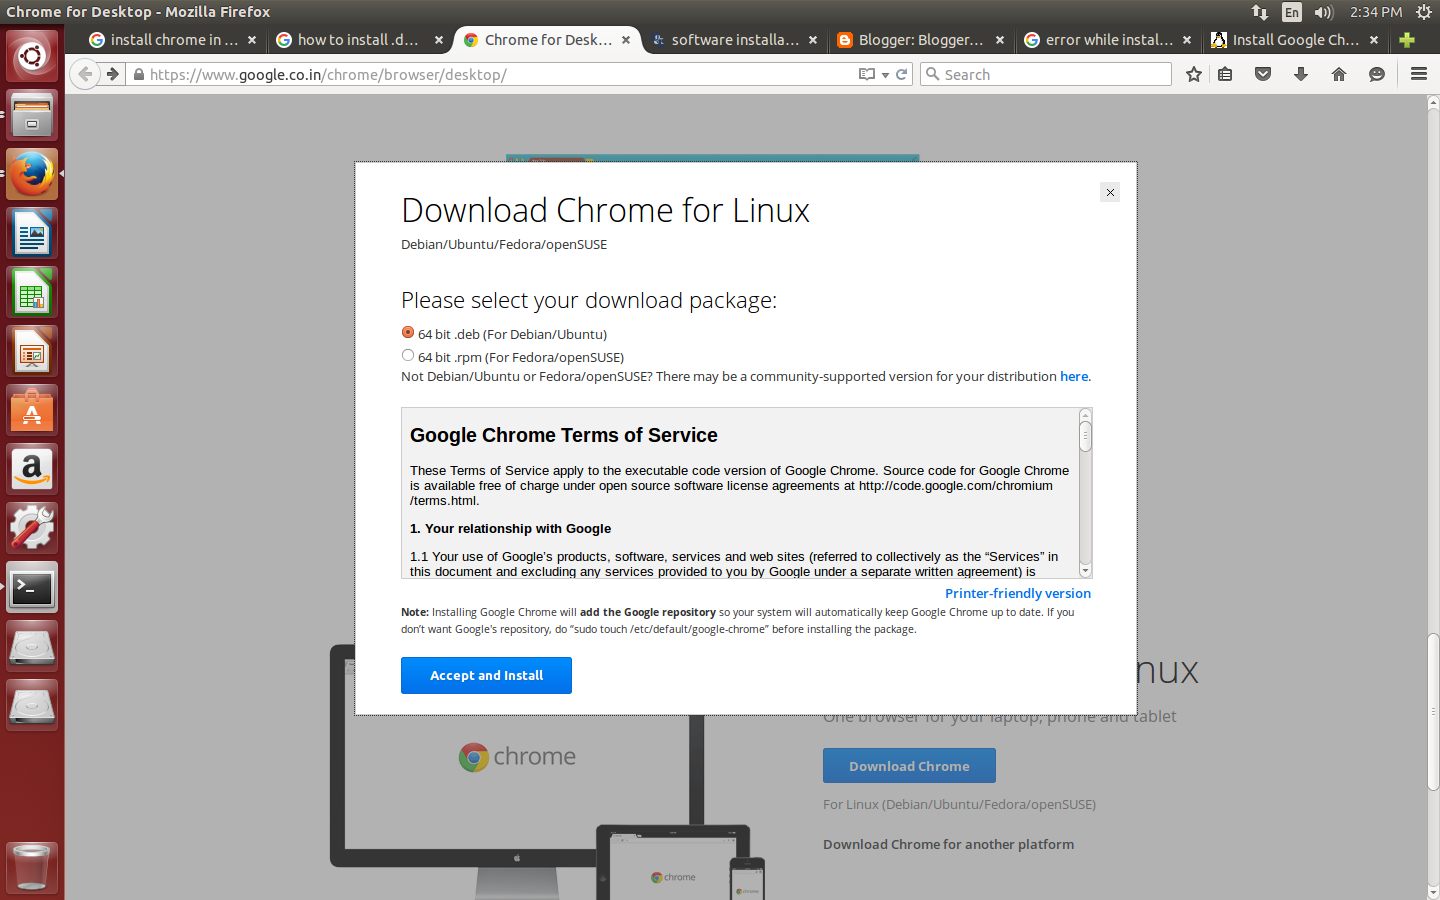Viewport: 1440px width, 900px height.
Task: Close the 'Chrome for Desk...' tab
Action: 626,40
